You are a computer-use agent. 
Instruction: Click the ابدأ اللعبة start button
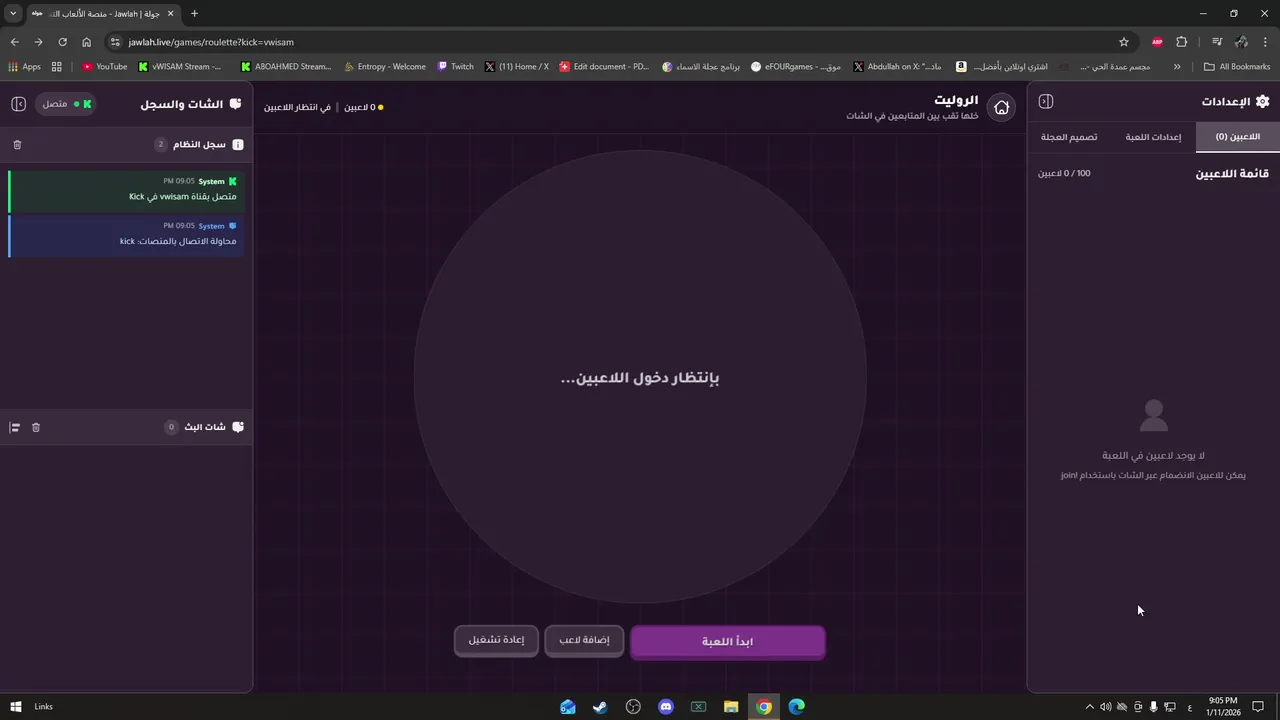pos(727,642)
